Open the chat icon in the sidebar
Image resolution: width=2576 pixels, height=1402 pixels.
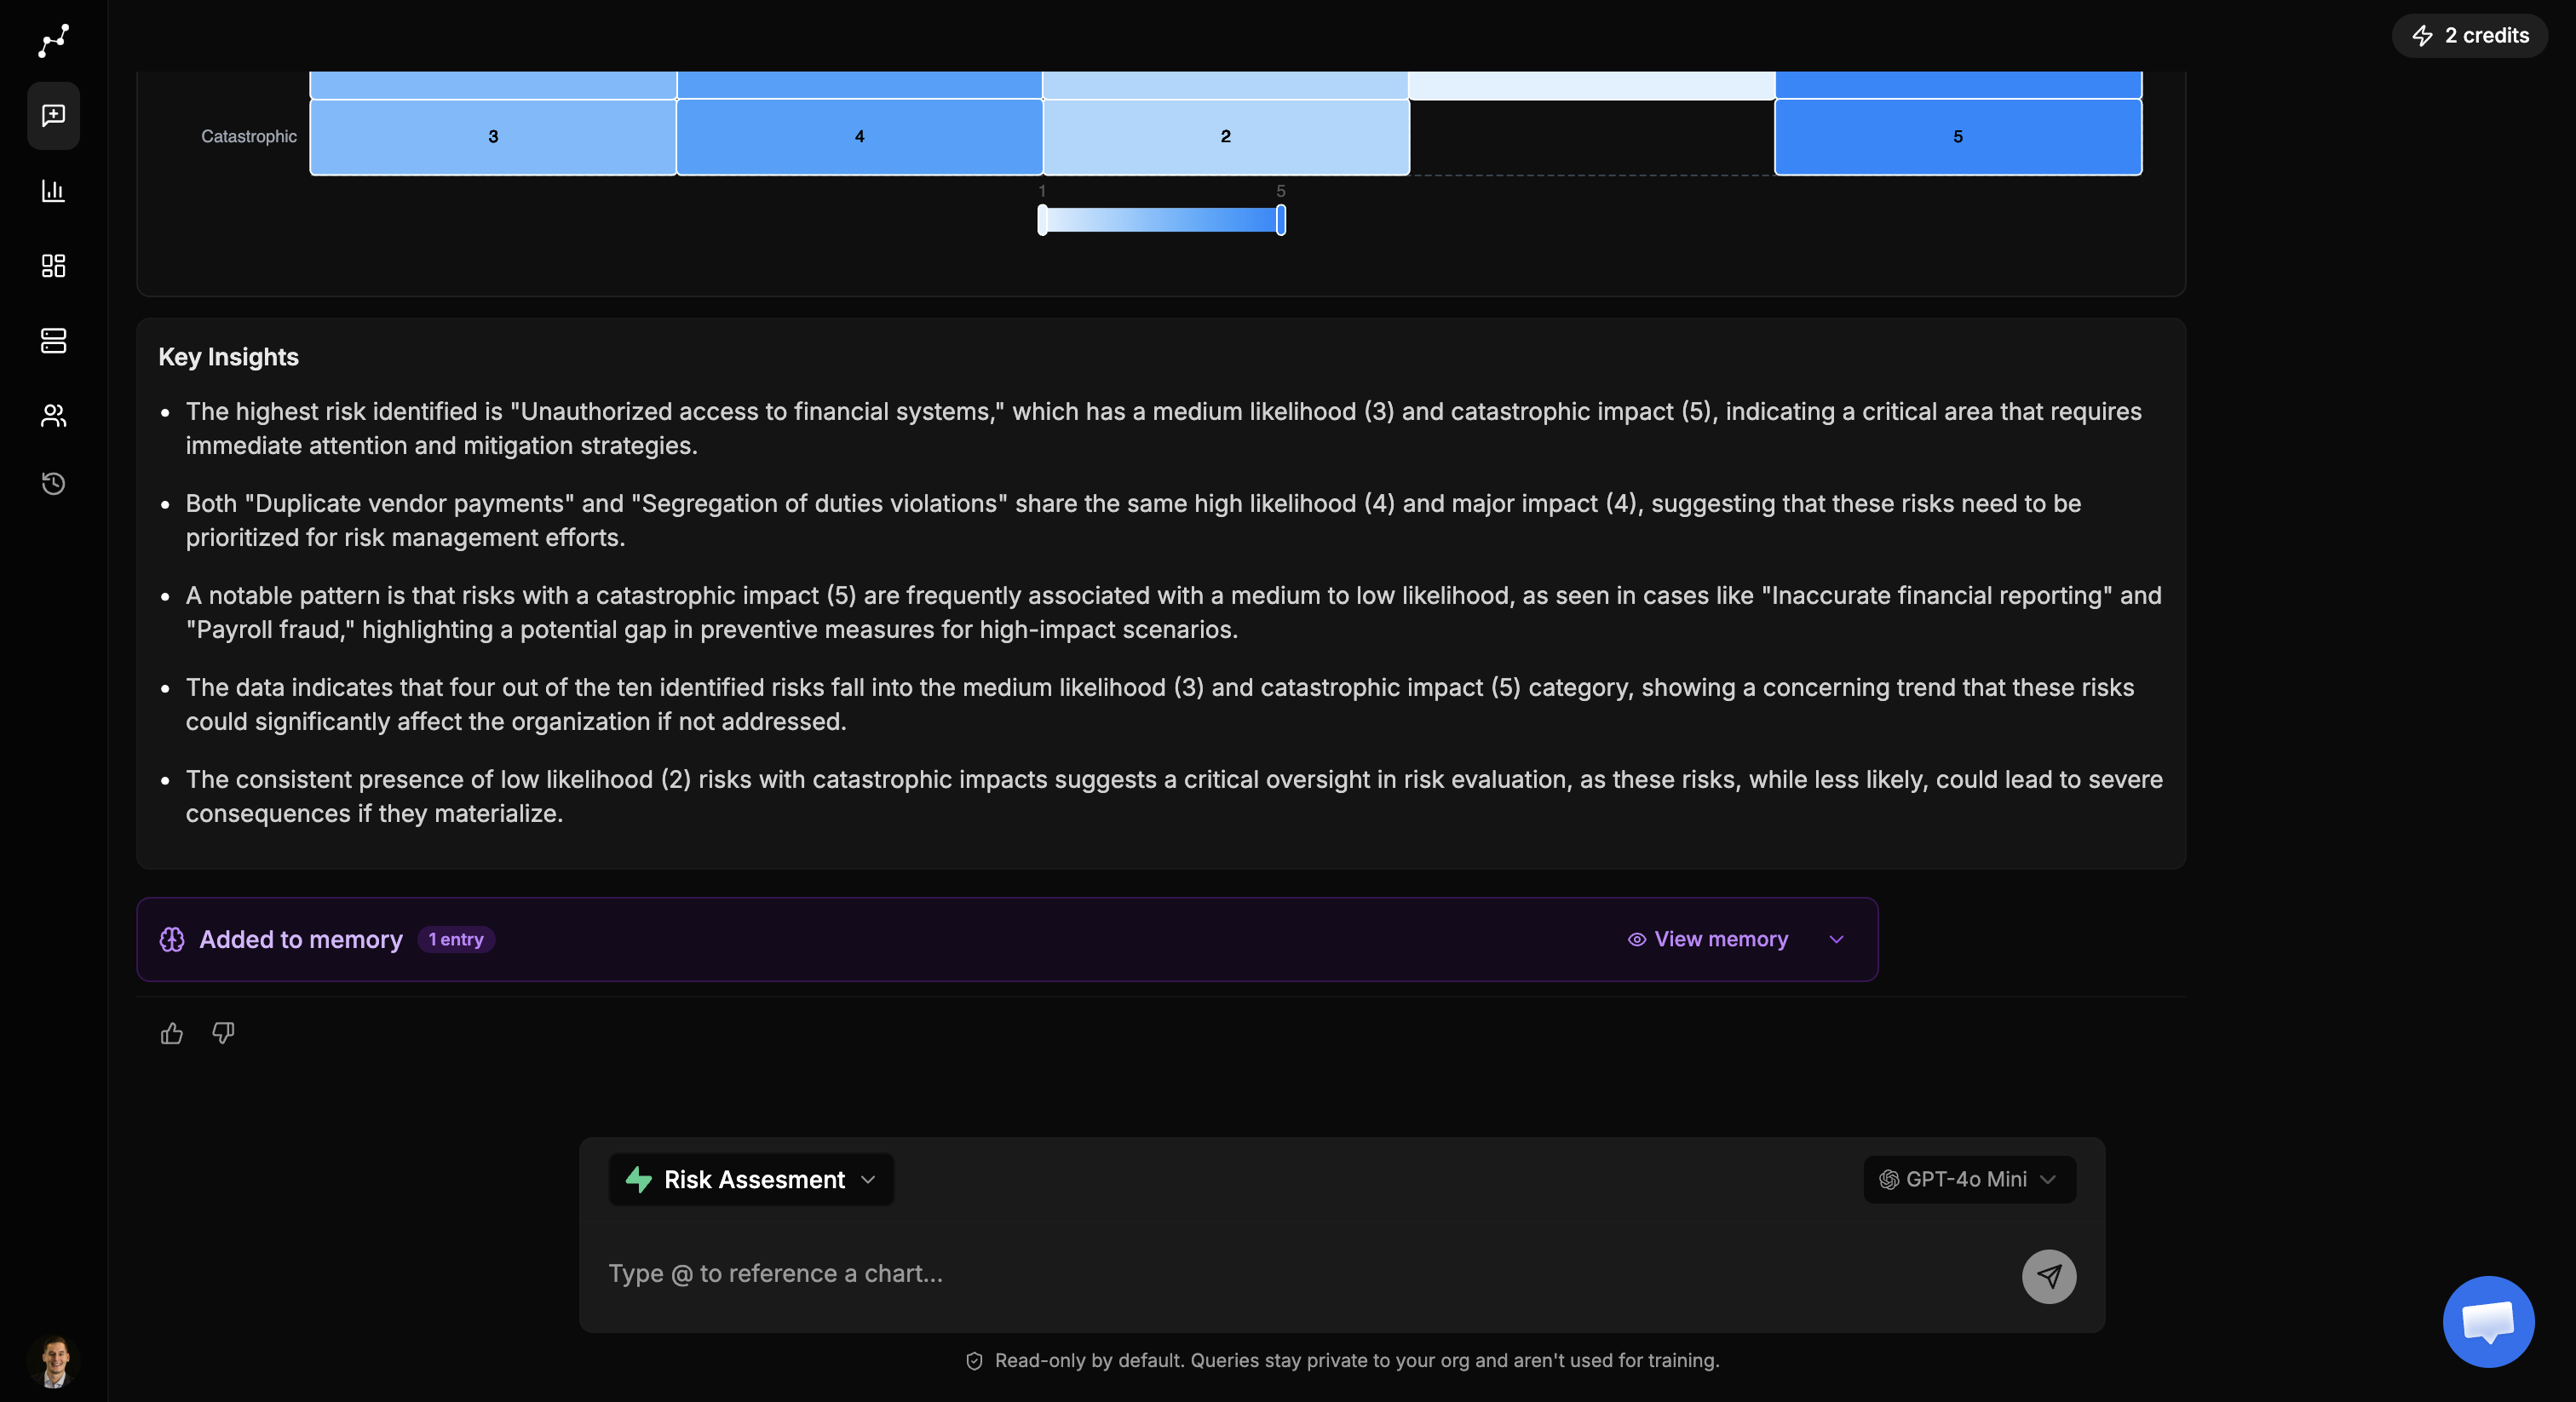pos(54,116)
